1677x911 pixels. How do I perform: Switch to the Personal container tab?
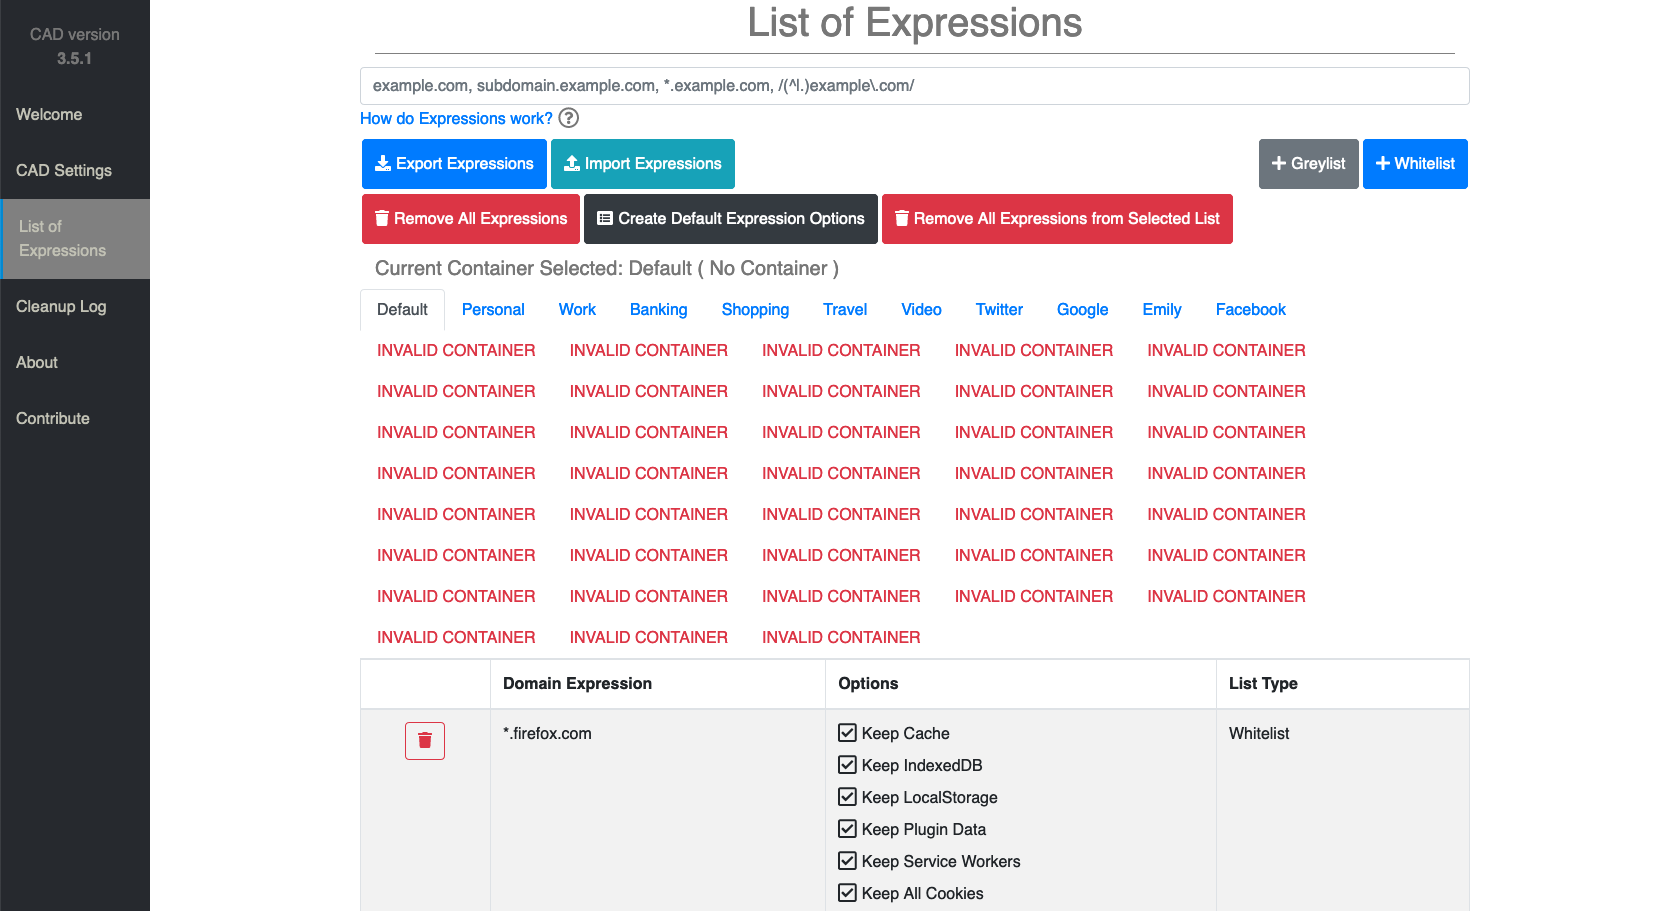coord(493,310)
